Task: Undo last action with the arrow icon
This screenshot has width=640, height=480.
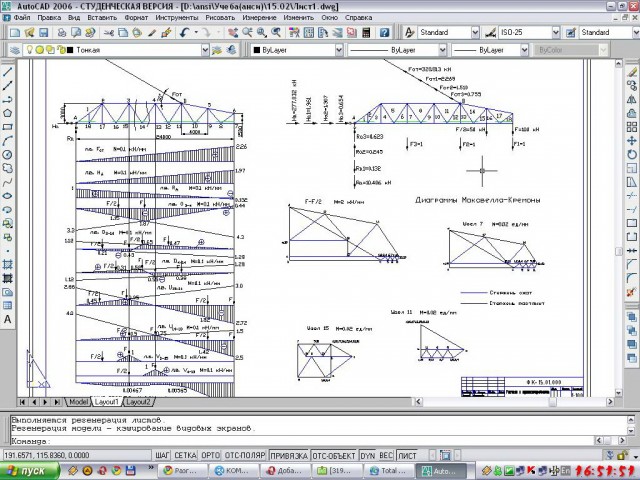Action: click(x=185, y=33)
